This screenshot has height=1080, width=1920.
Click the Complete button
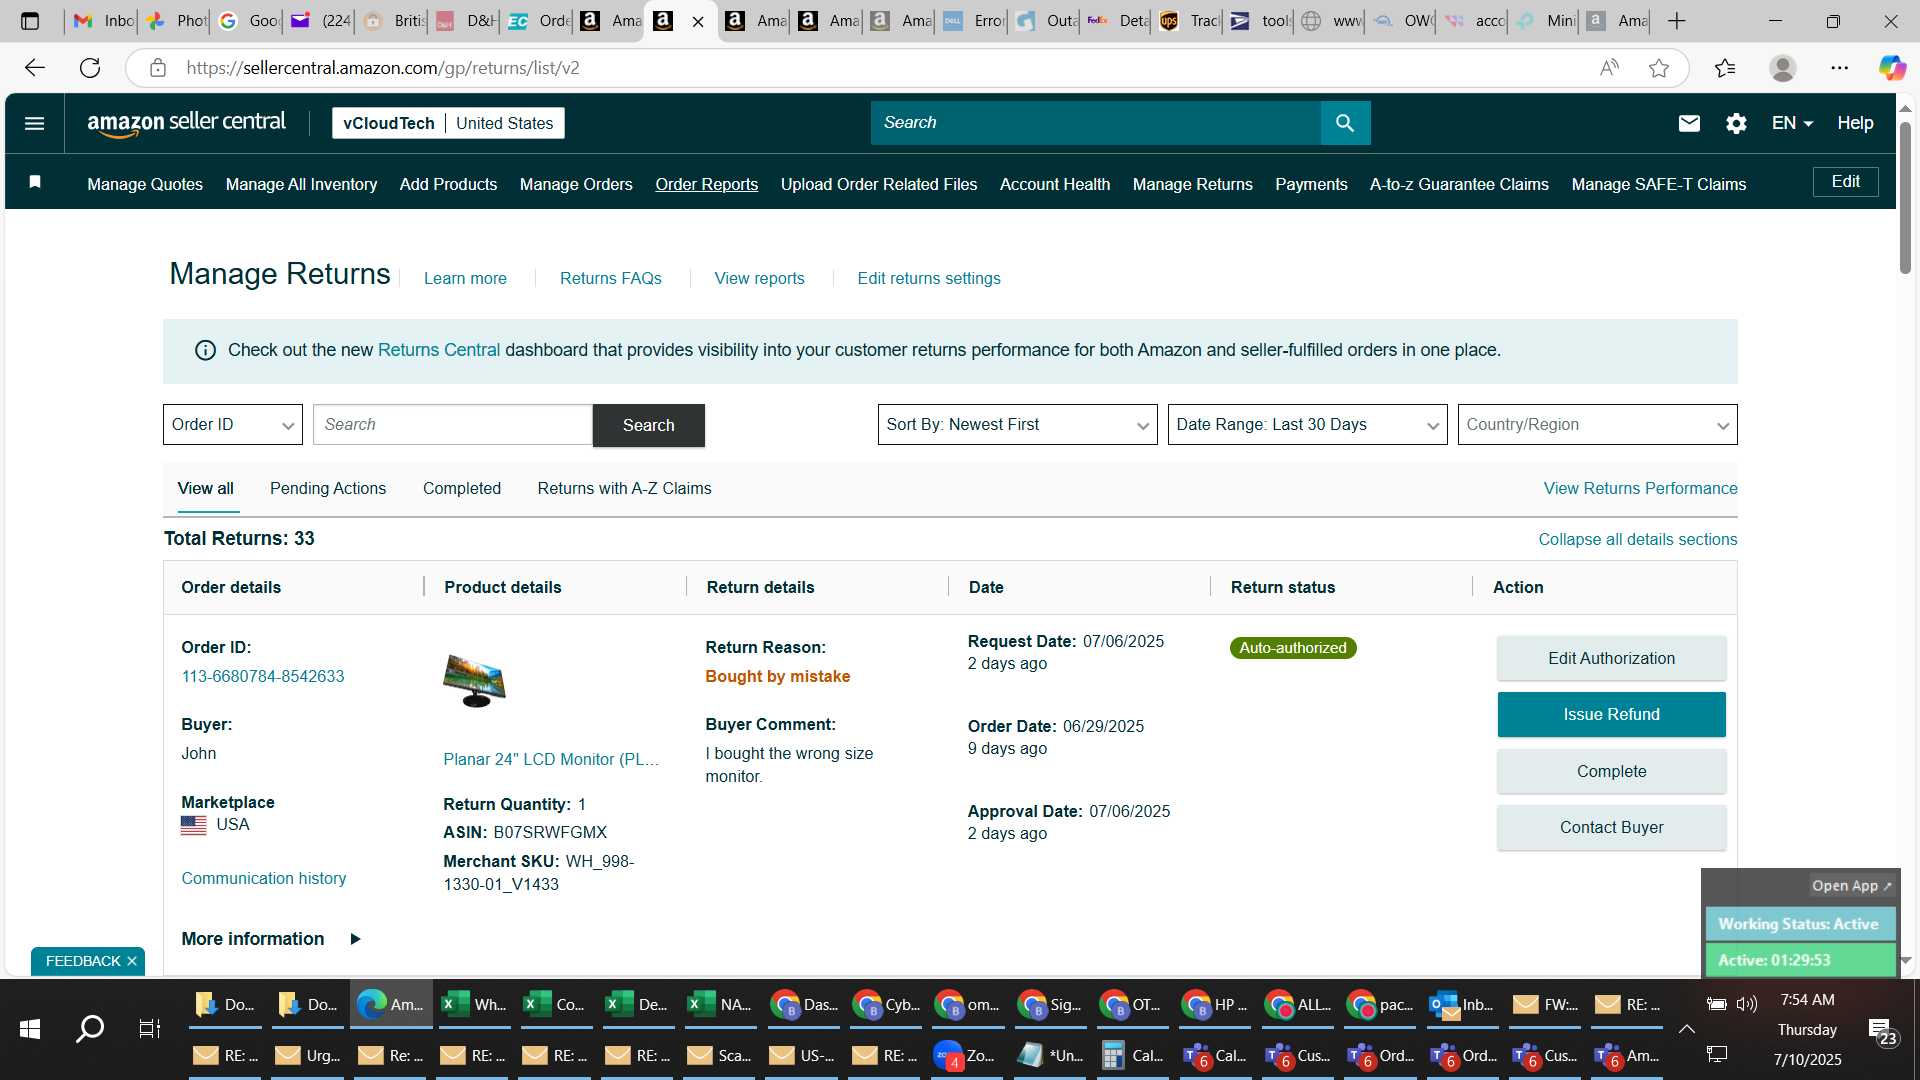[x=1611, y=771]
